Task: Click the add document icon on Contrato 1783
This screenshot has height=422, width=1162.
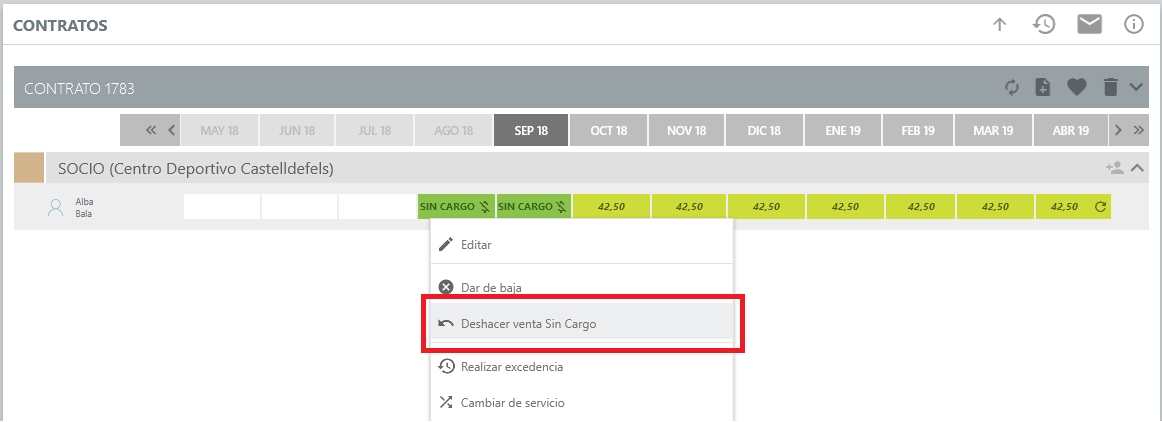Action: (1043, 88)
